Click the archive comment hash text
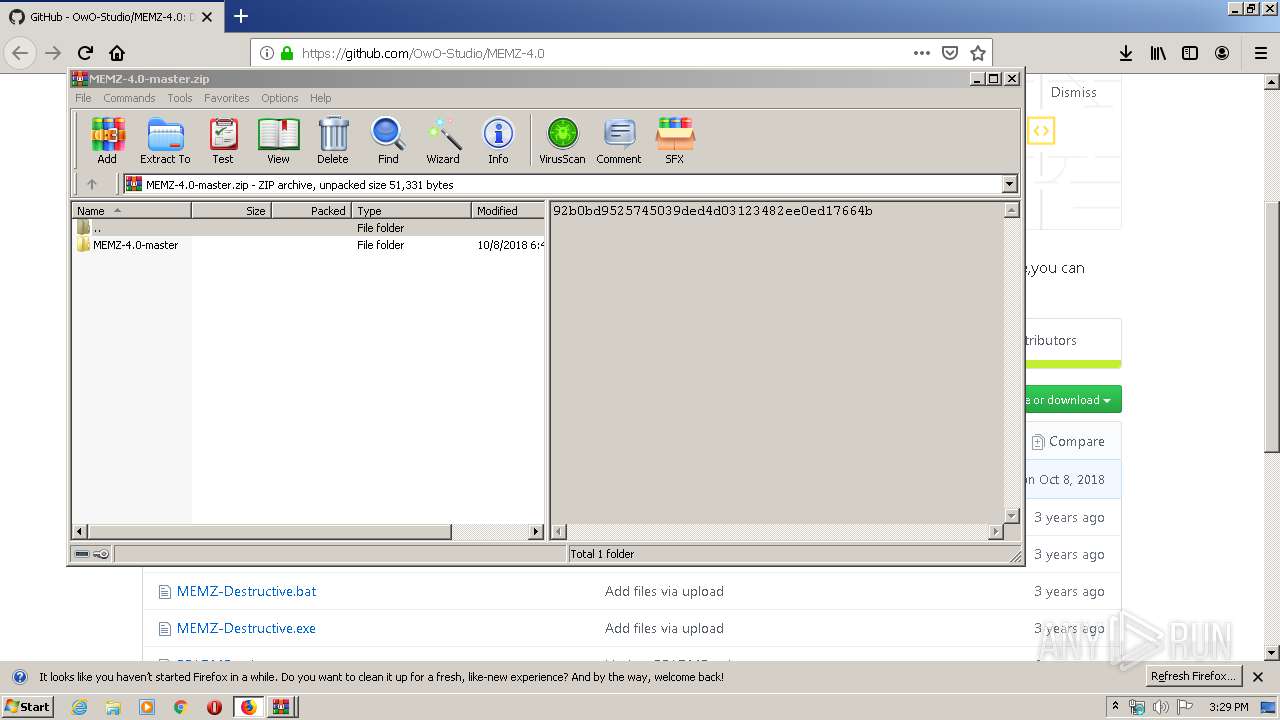The height and width of the screenshot is (720, 1280). coord(712,211)
